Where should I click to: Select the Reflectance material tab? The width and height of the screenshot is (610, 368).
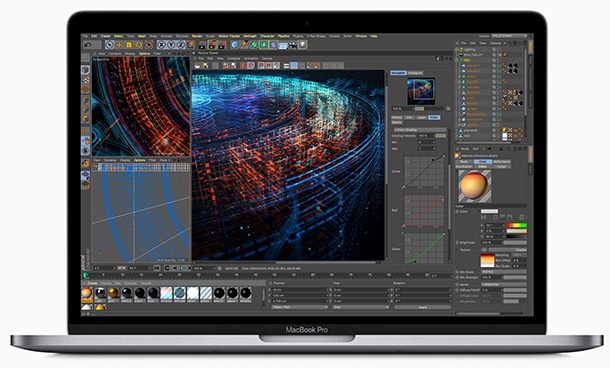(501, 161)
